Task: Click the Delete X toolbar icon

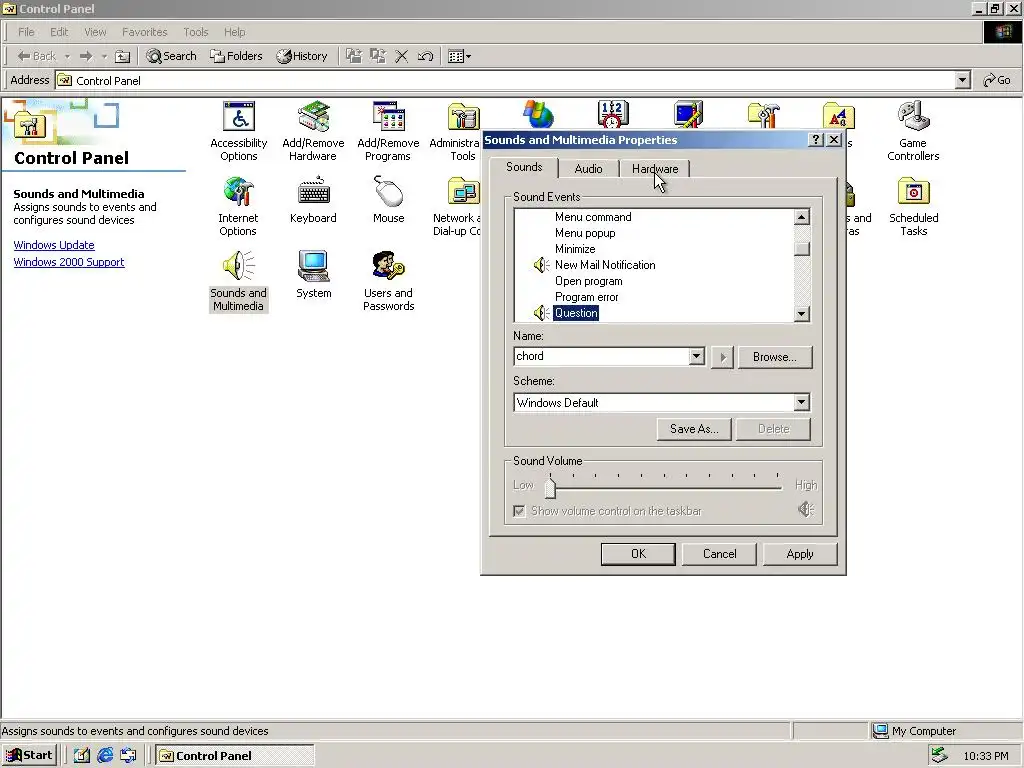Action: 402,56
